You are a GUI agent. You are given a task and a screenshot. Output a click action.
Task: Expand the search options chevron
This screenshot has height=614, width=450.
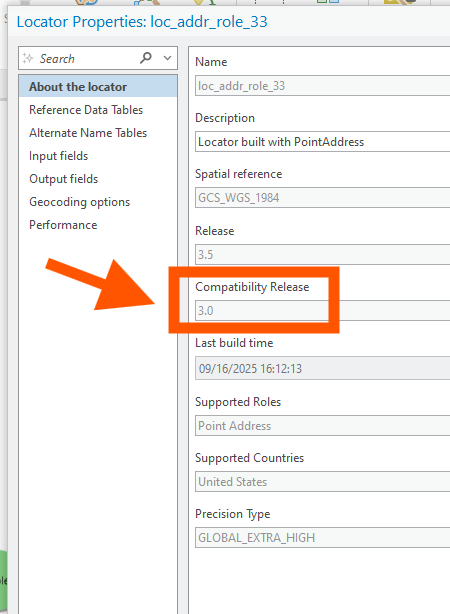(167, 58)
